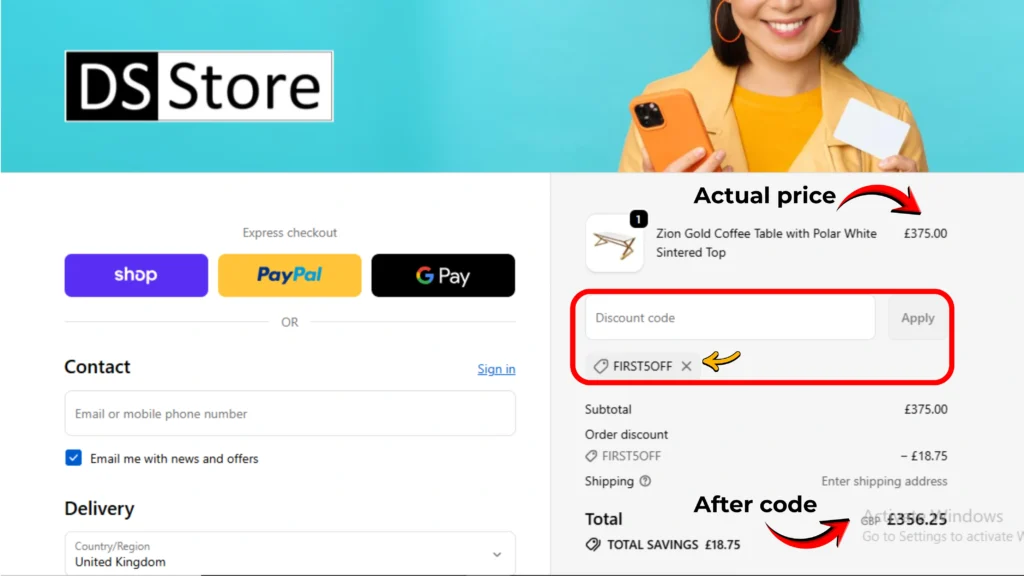Viewport: 1024px width, 576px height.
Task: Pay with PayPal express checkout
Action: click(289, 275)
